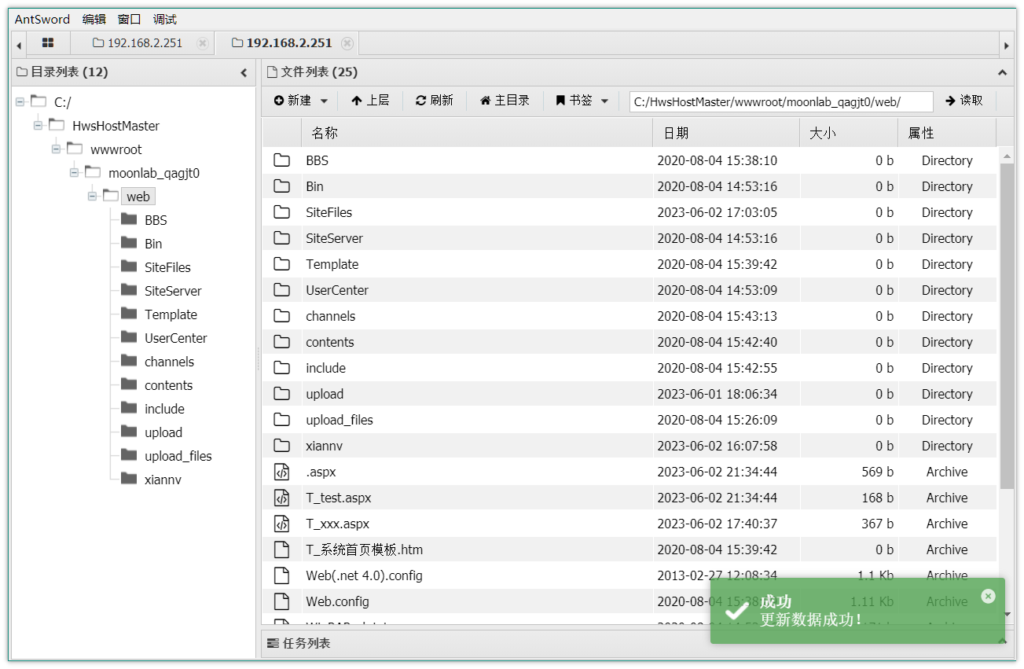Image resolution: width=1024 pixels, height=669 pixels.
Task: Click the path input field
Action: 781,102
